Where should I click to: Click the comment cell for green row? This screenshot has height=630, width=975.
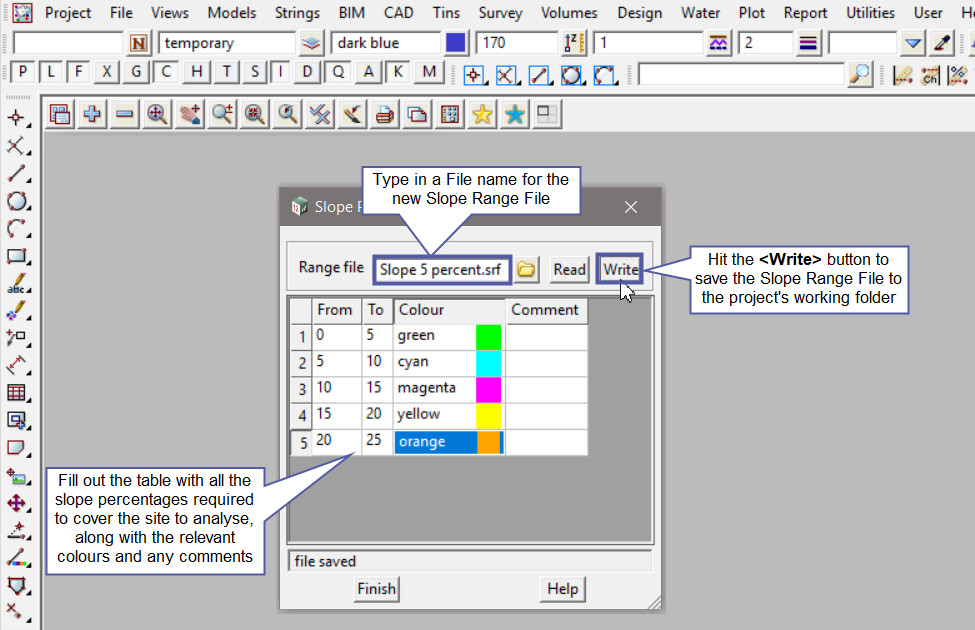pos(546,336)
